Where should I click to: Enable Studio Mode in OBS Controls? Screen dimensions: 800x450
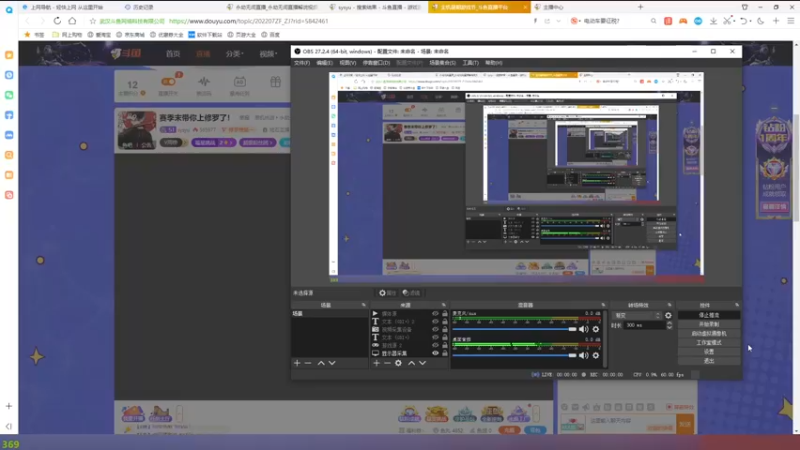tap(709, 343)
